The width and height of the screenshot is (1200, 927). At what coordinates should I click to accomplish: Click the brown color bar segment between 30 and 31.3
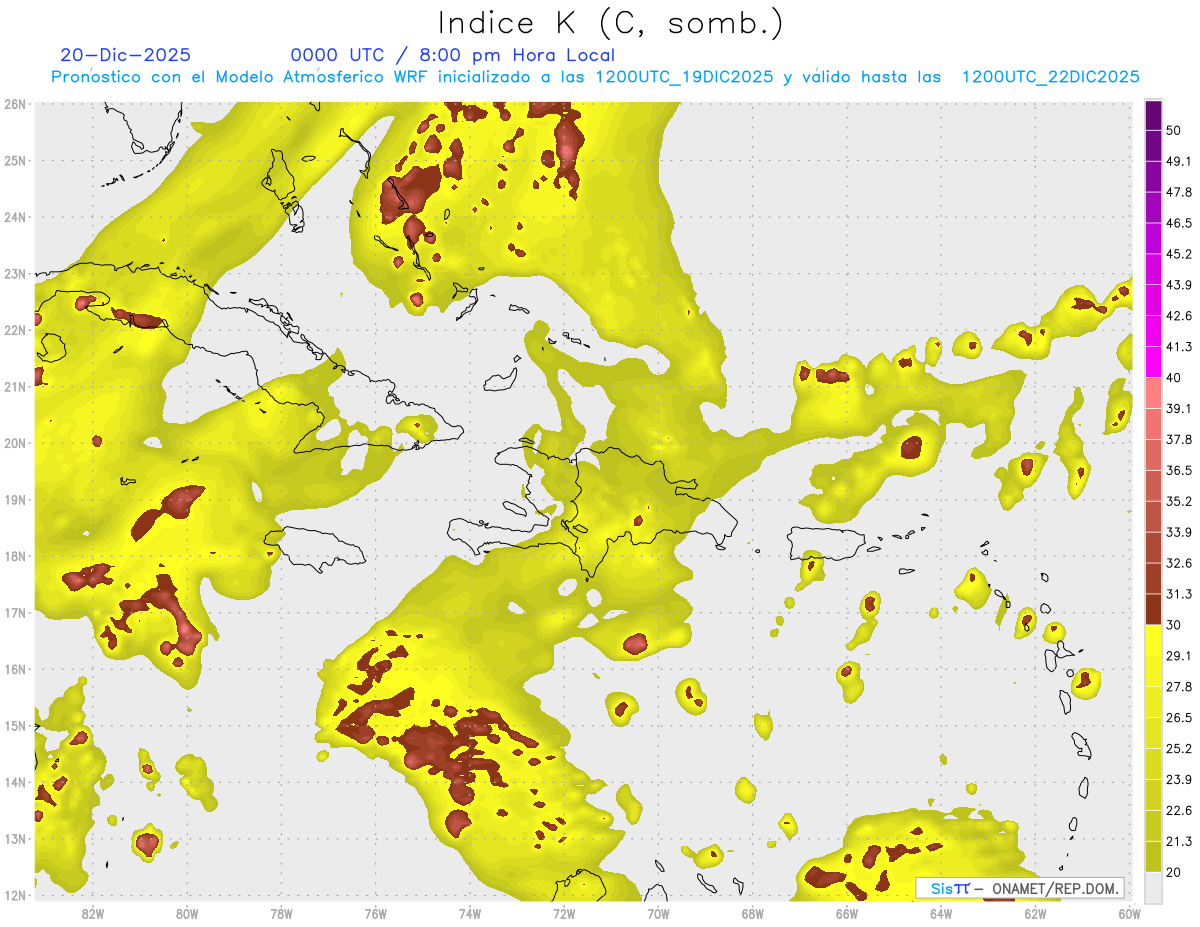point(1153,609)
